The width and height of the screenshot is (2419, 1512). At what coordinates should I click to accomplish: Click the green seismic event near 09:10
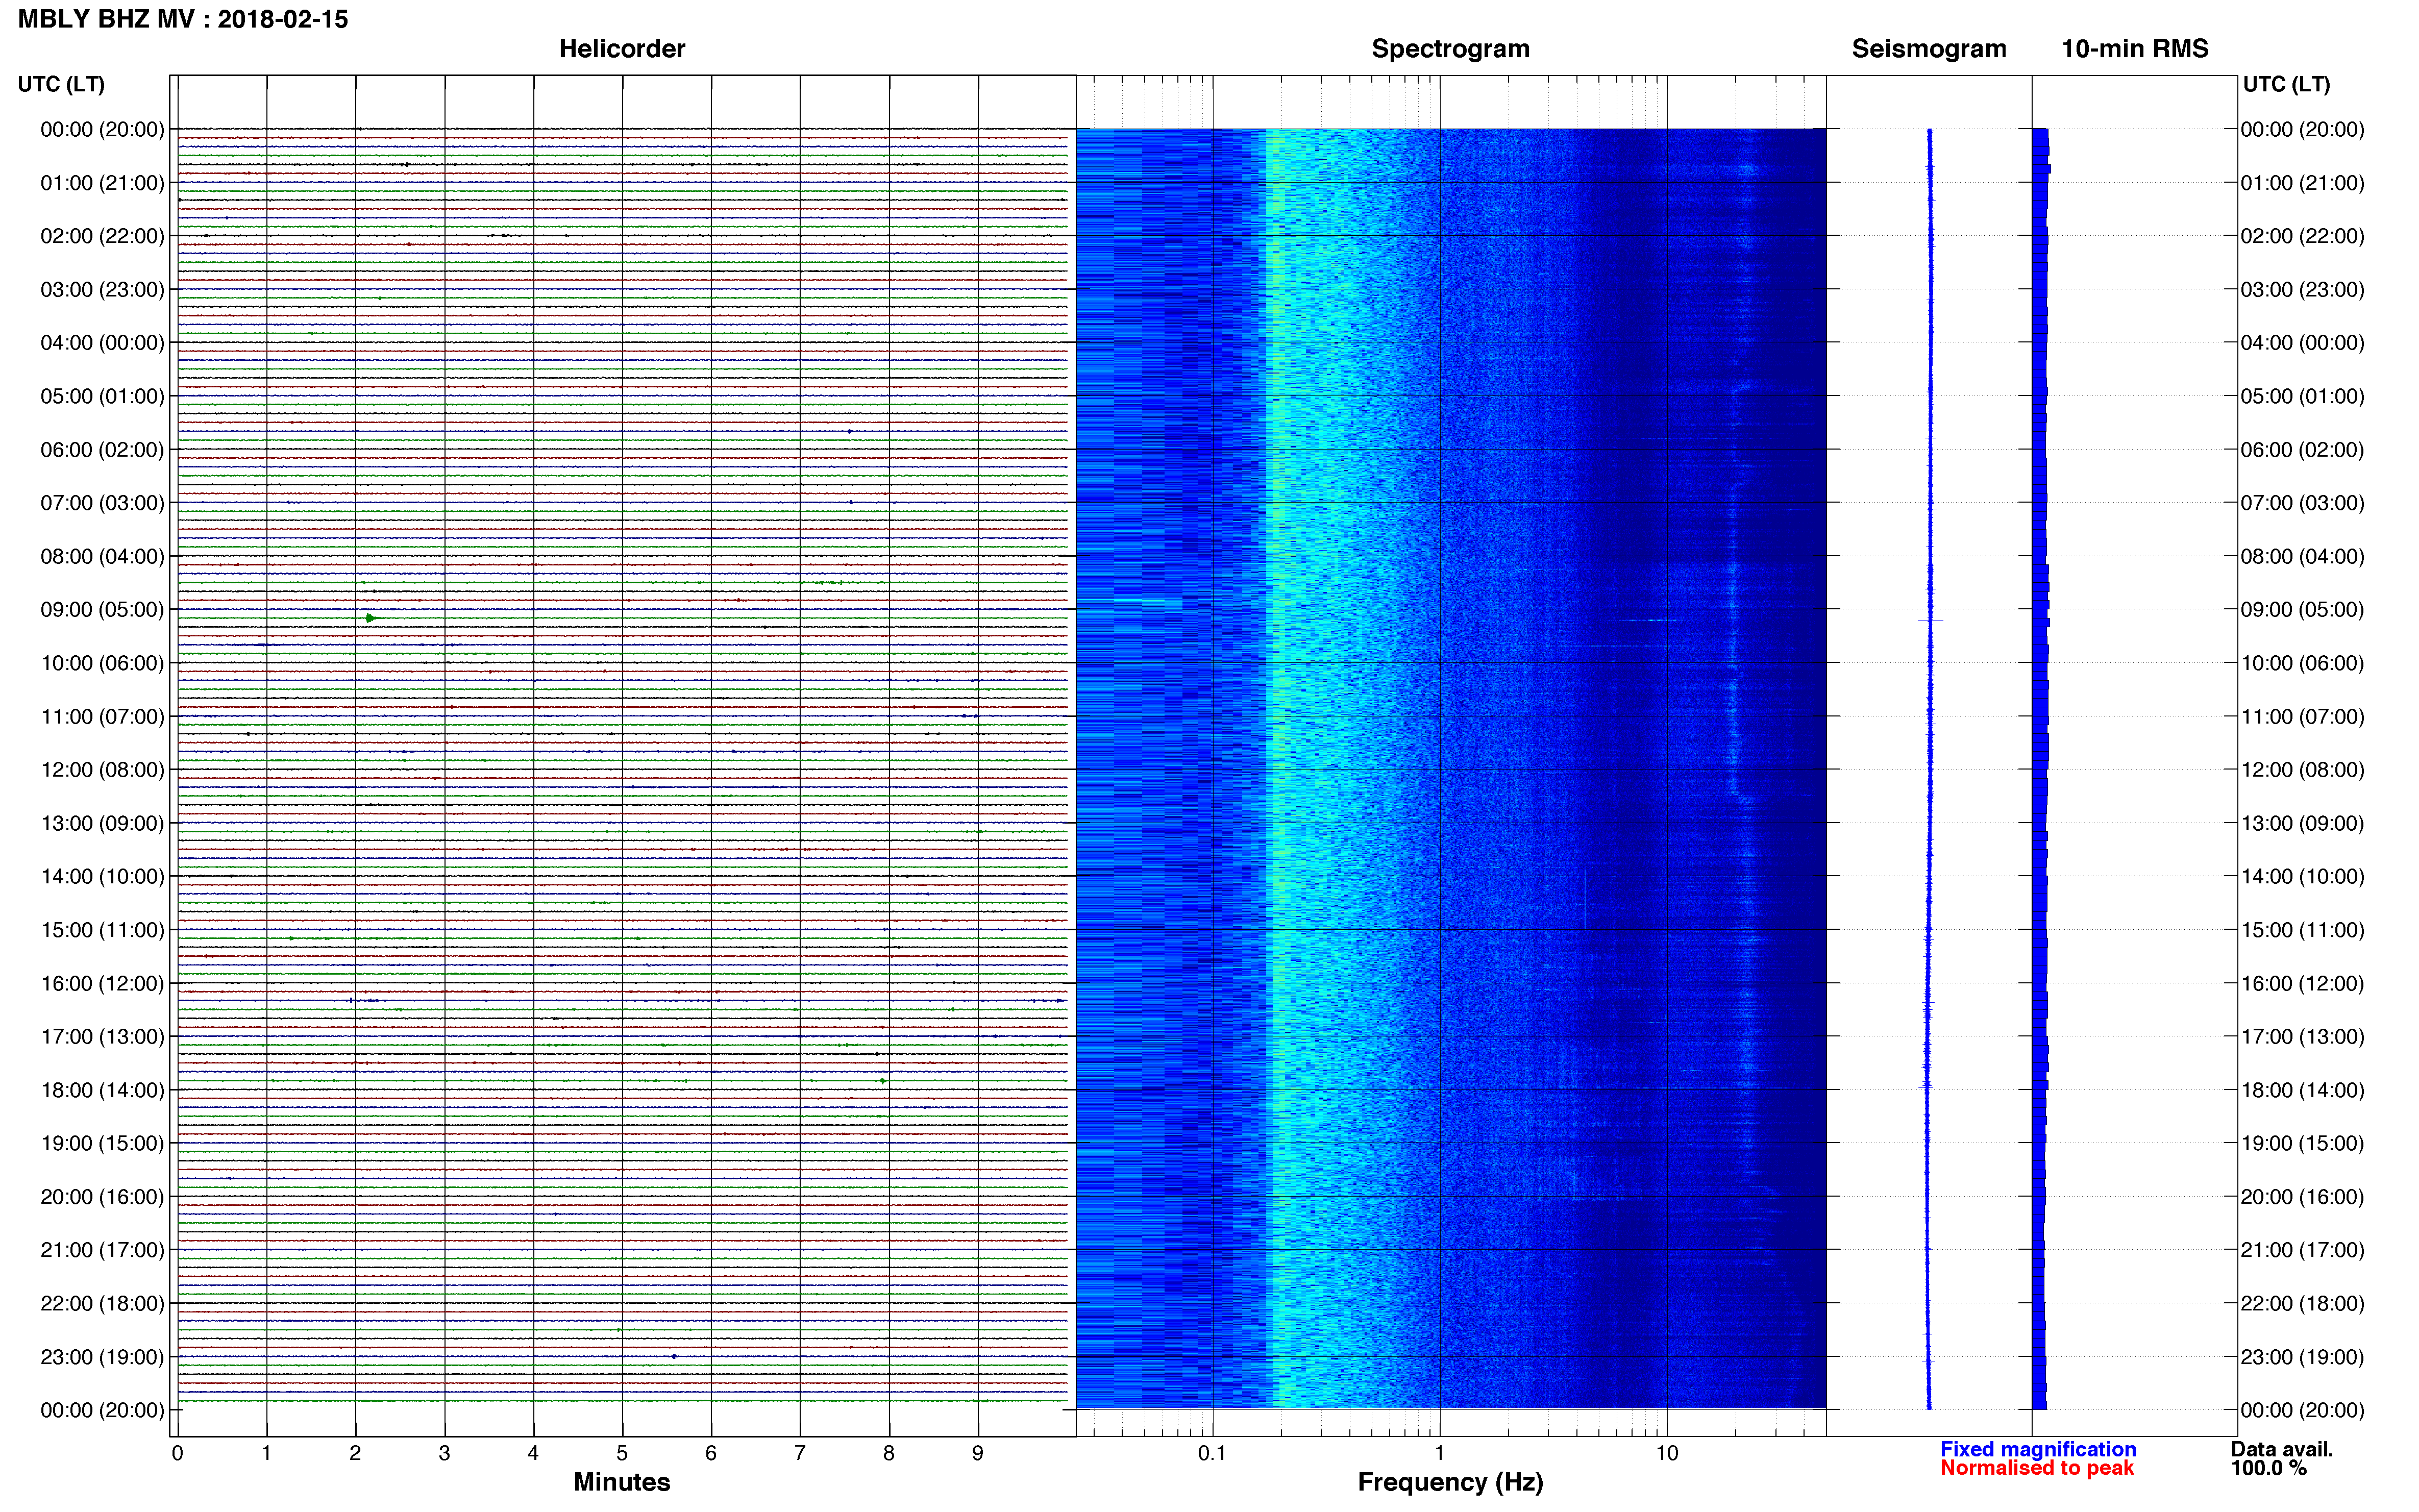[x=370, y=618]
